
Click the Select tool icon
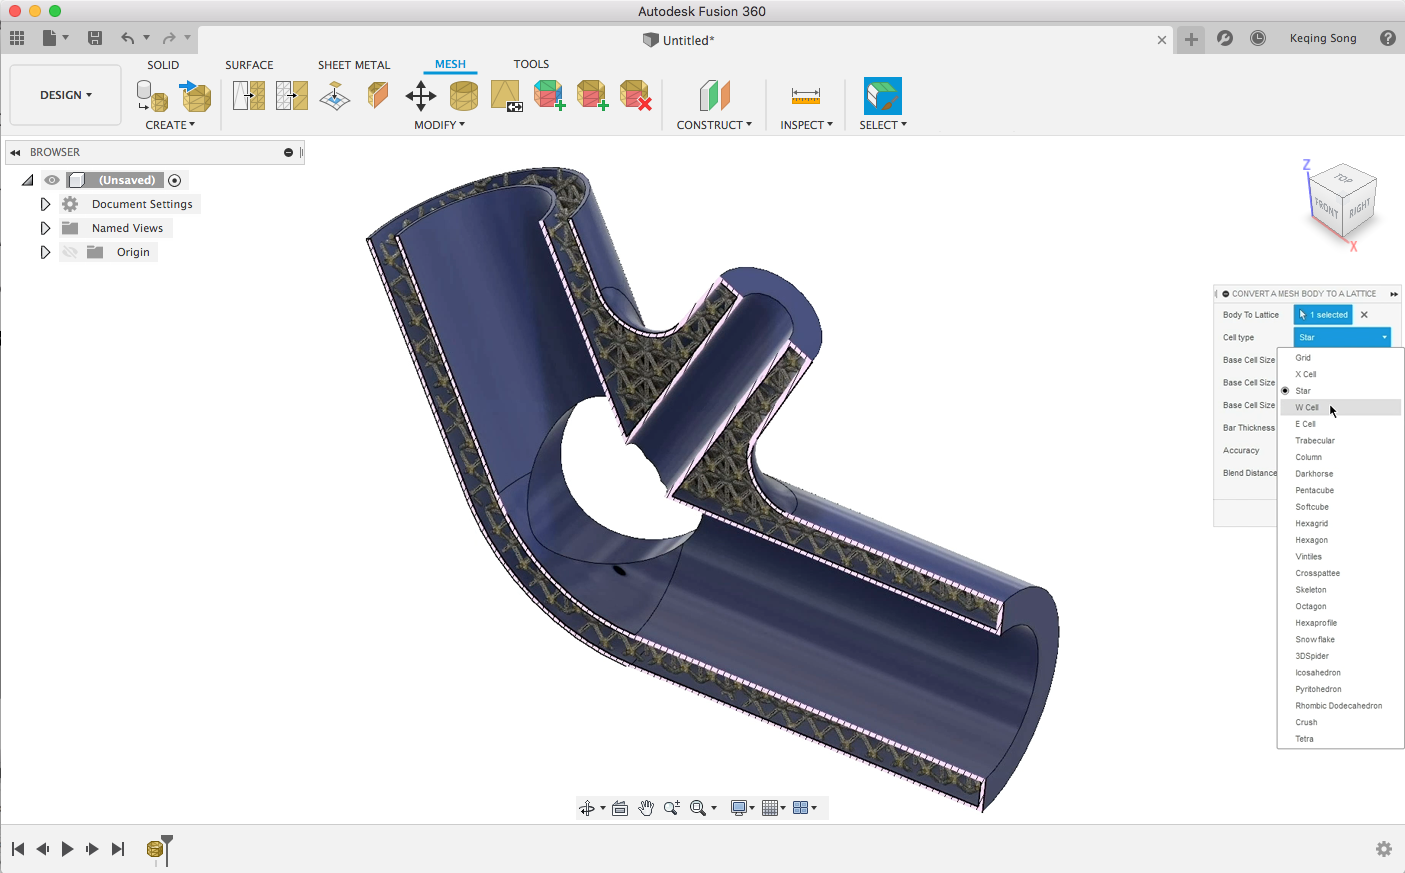click(883, 96)
